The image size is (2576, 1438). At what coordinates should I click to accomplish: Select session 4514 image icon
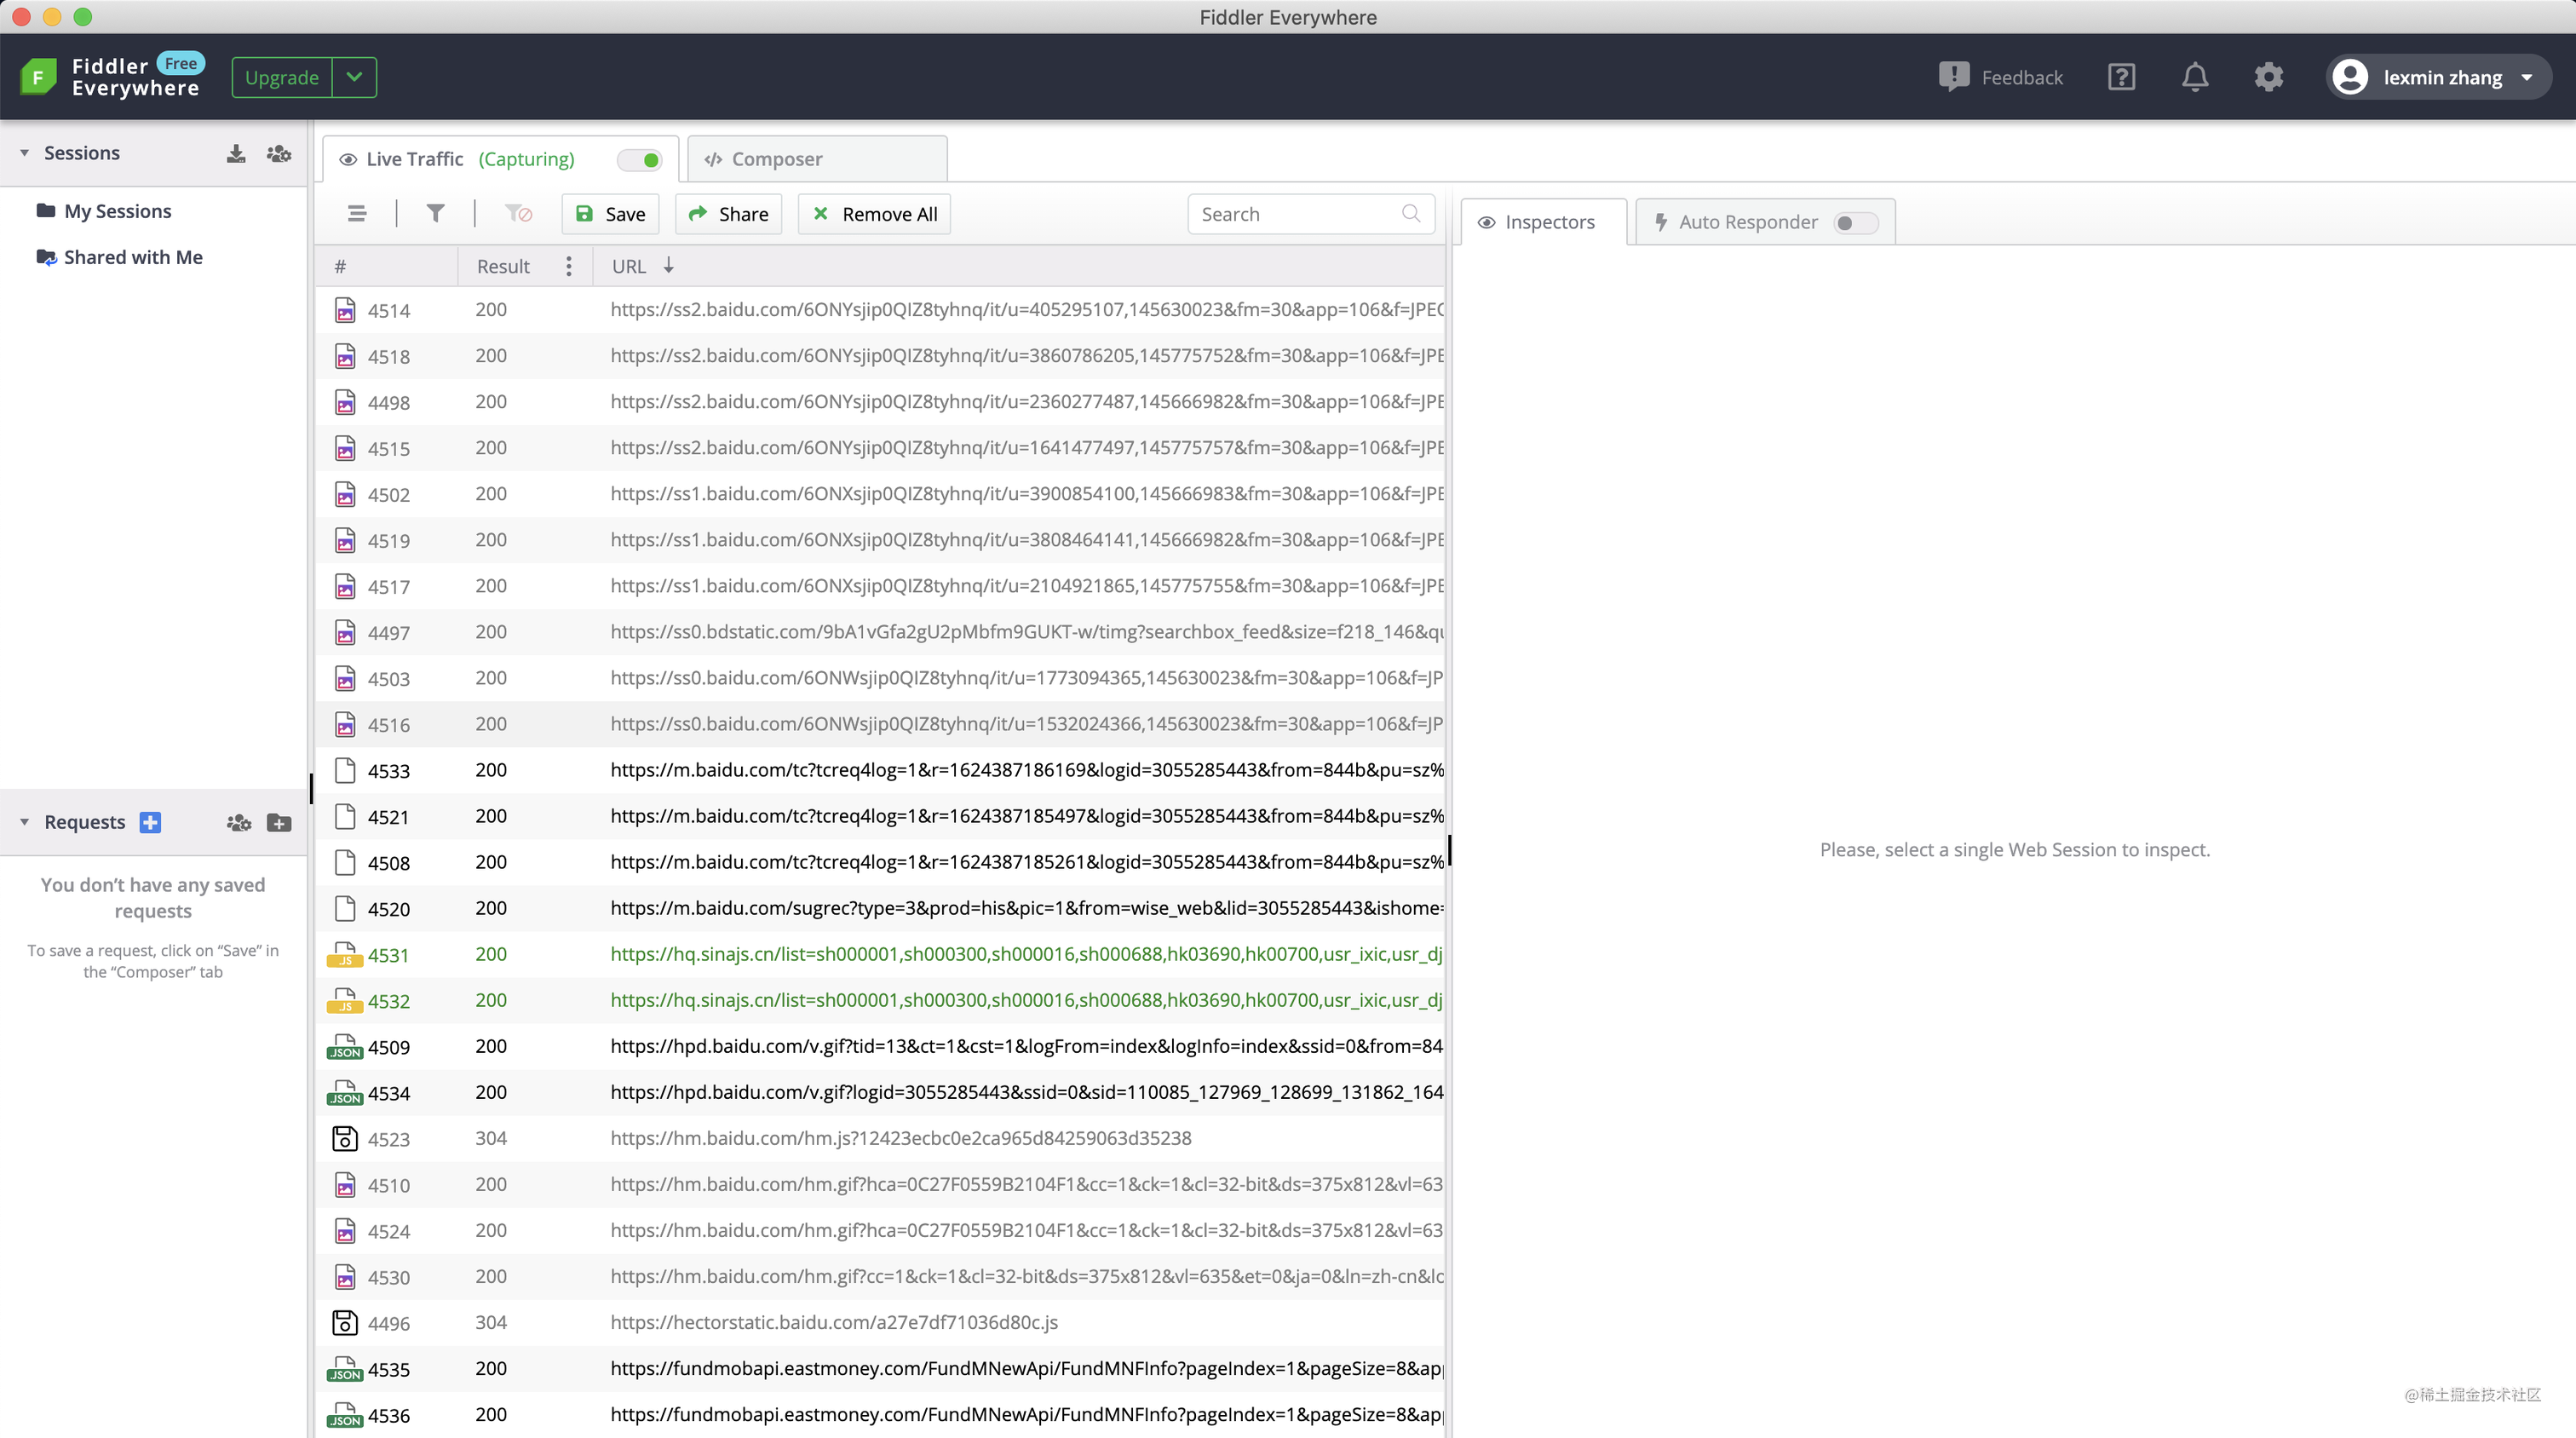point(345,310)
